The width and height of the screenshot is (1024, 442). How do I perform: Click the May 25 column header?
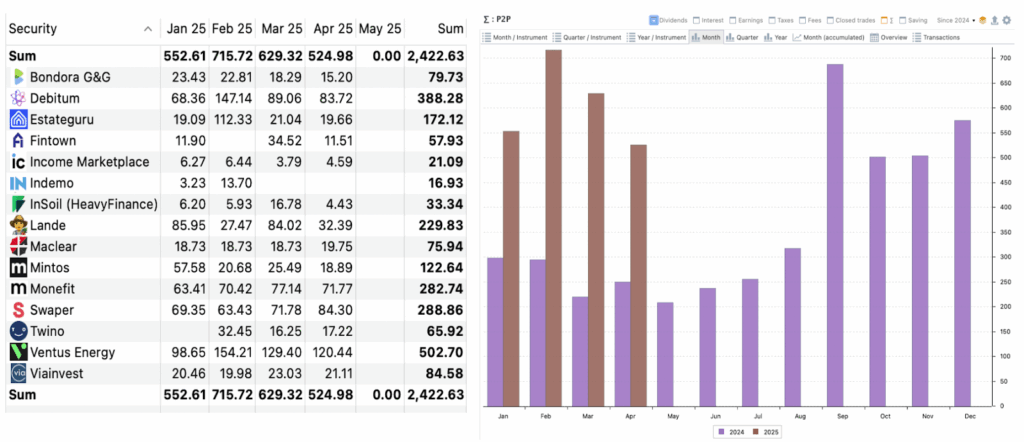tap(380, 29)
